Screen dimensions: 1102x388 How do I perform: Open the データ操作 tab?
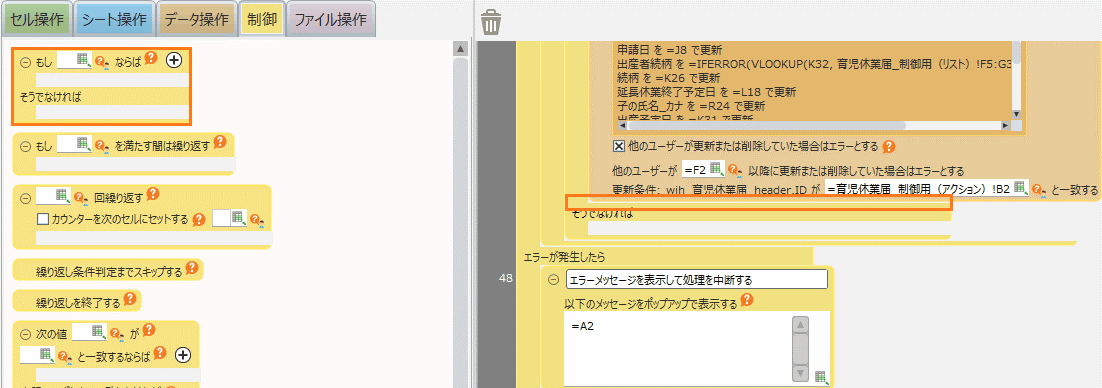196,20
